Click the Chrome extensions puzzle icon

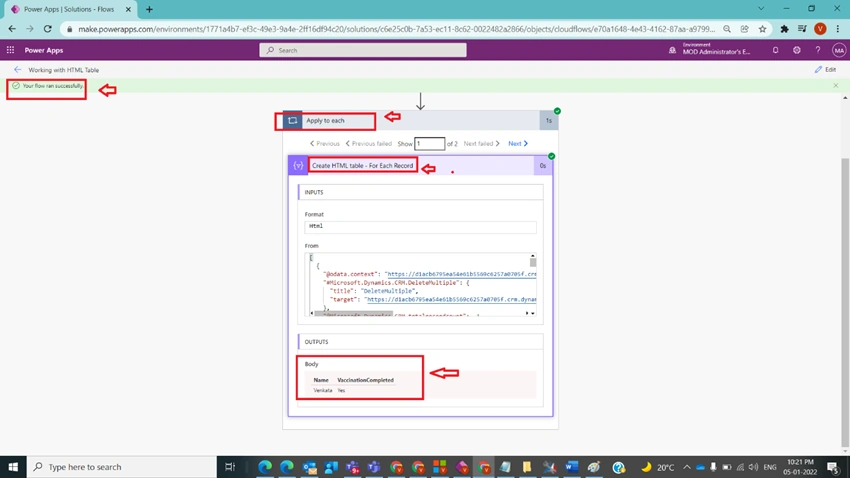[784, 29]
